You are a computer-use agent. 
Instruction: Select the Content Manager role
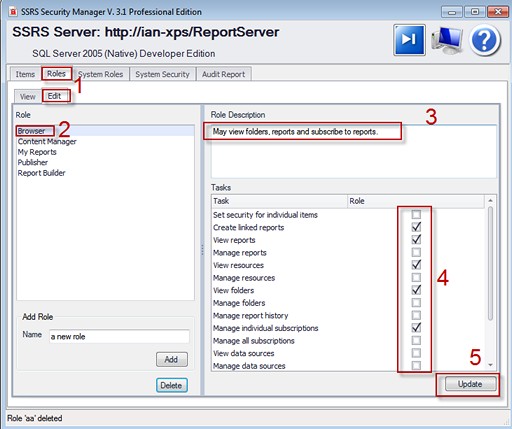(x=105, y=141)
